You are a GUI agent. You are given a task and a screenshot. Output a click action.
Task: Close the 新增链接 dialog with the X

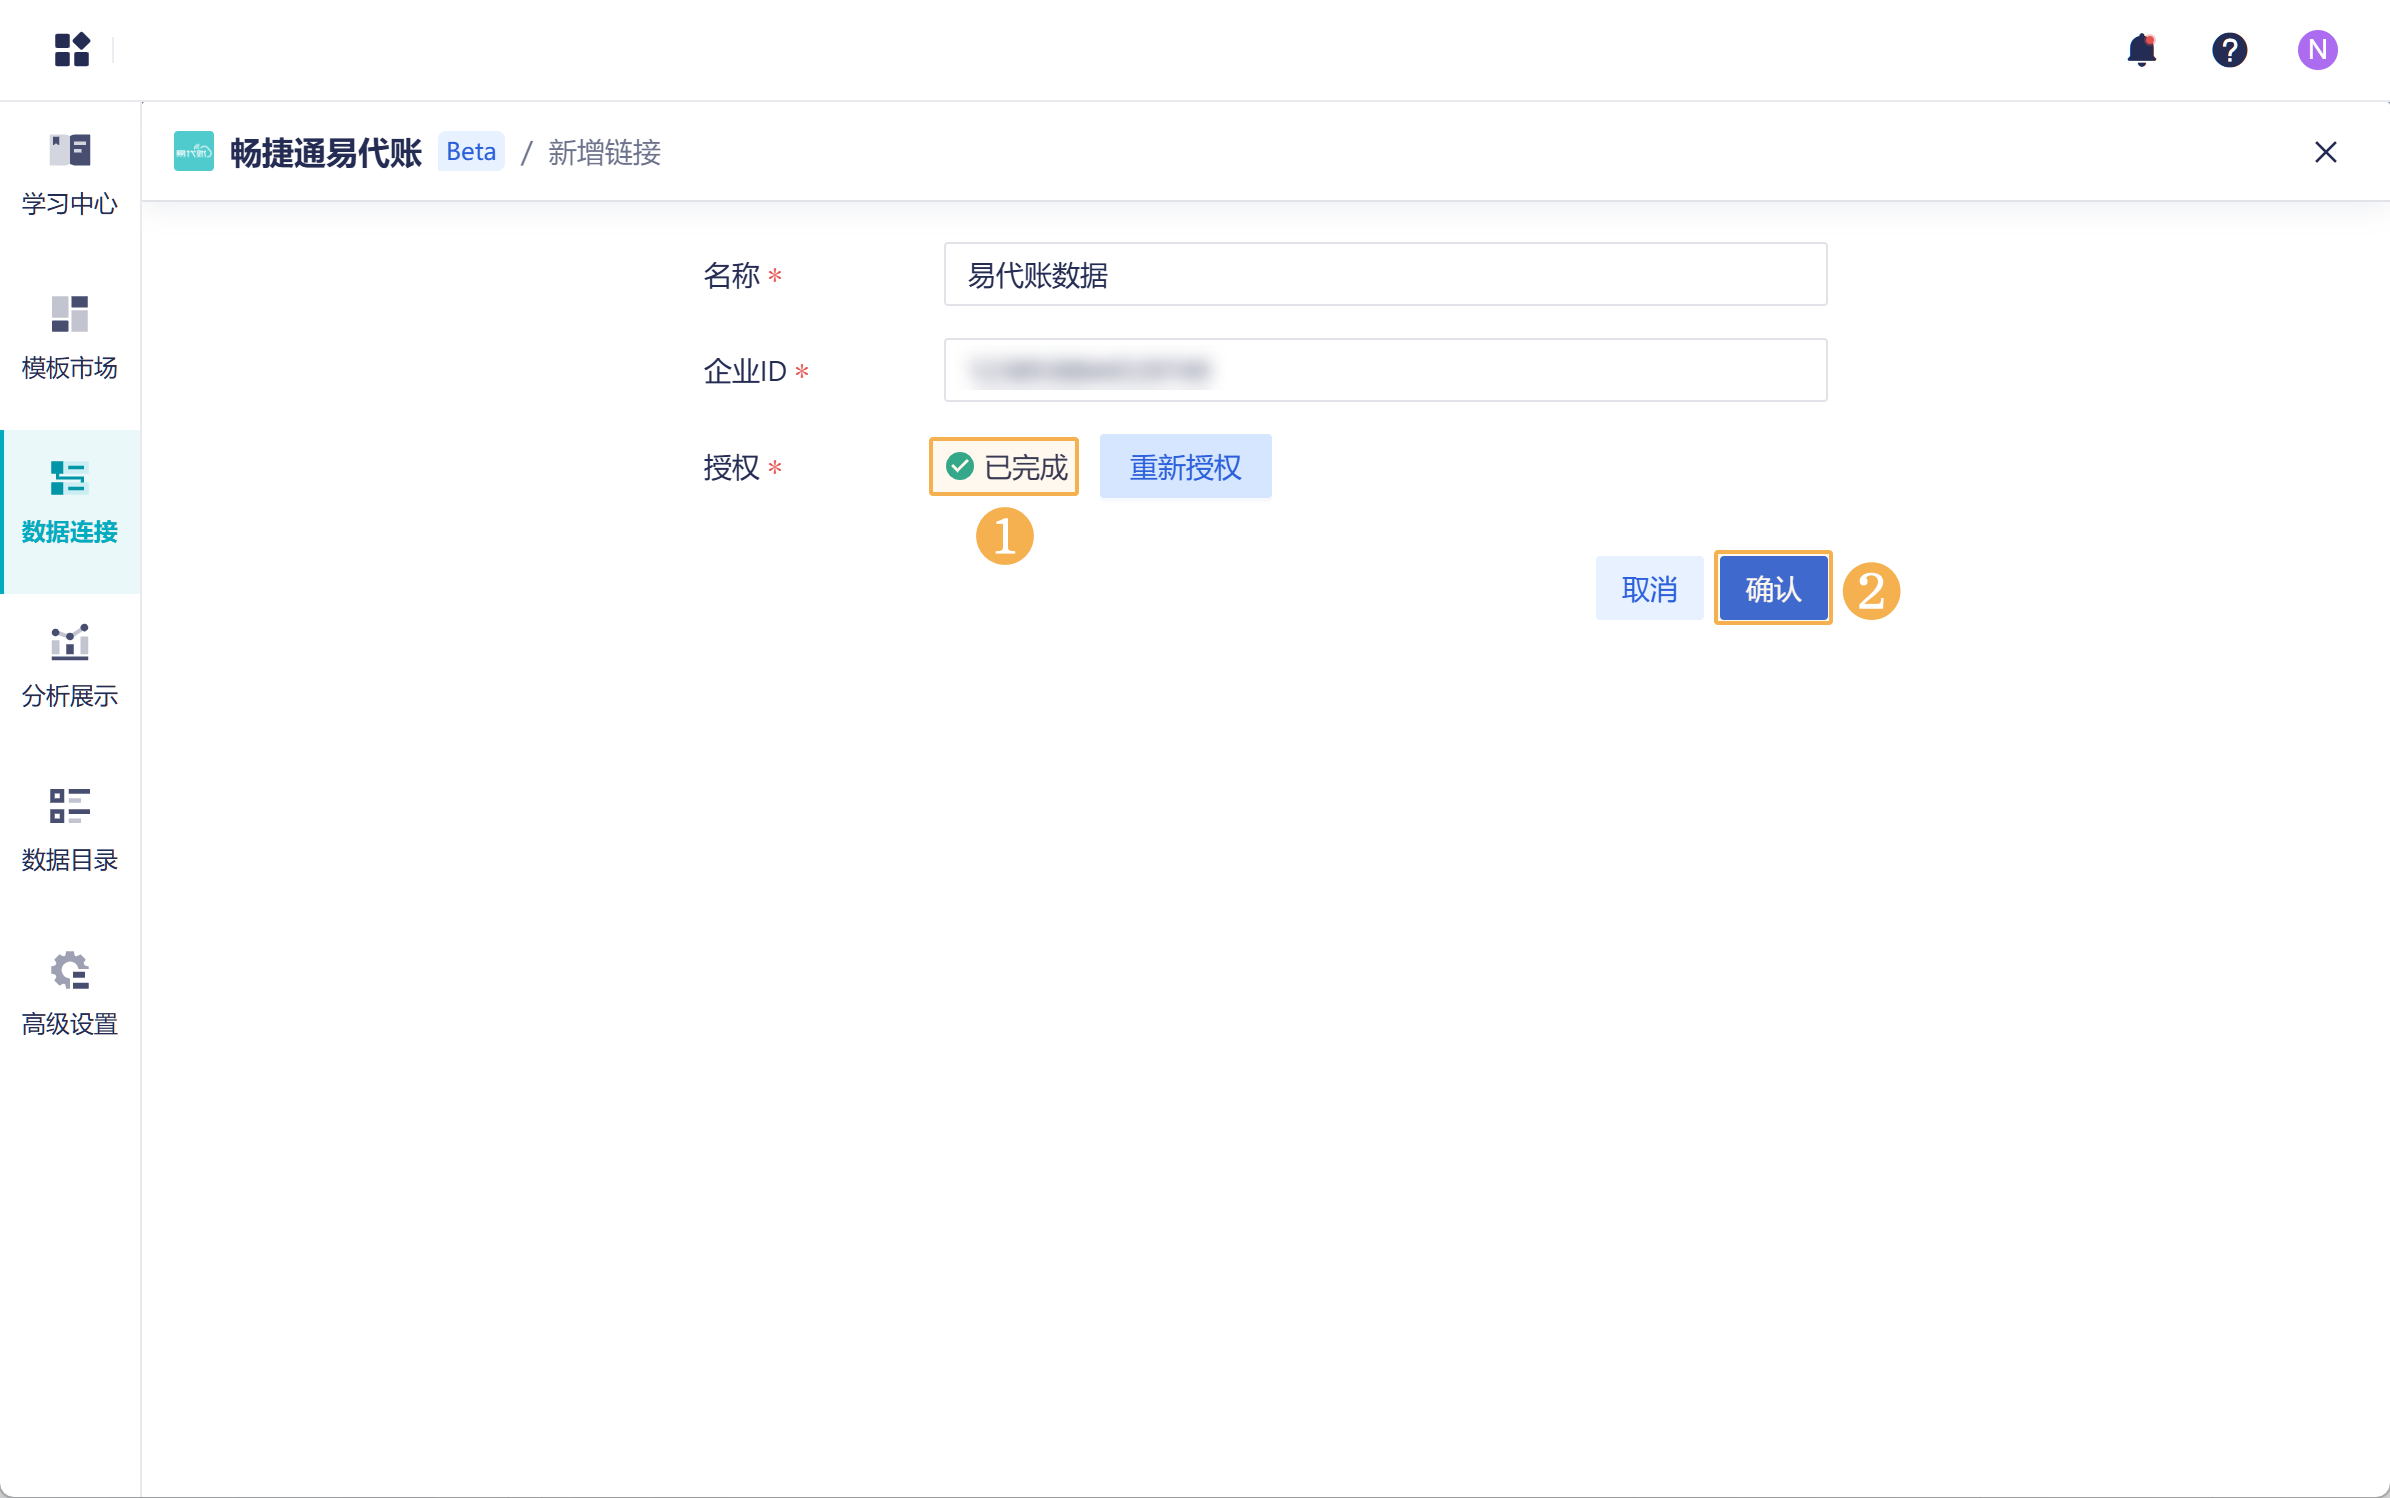tap(2325, 152)
